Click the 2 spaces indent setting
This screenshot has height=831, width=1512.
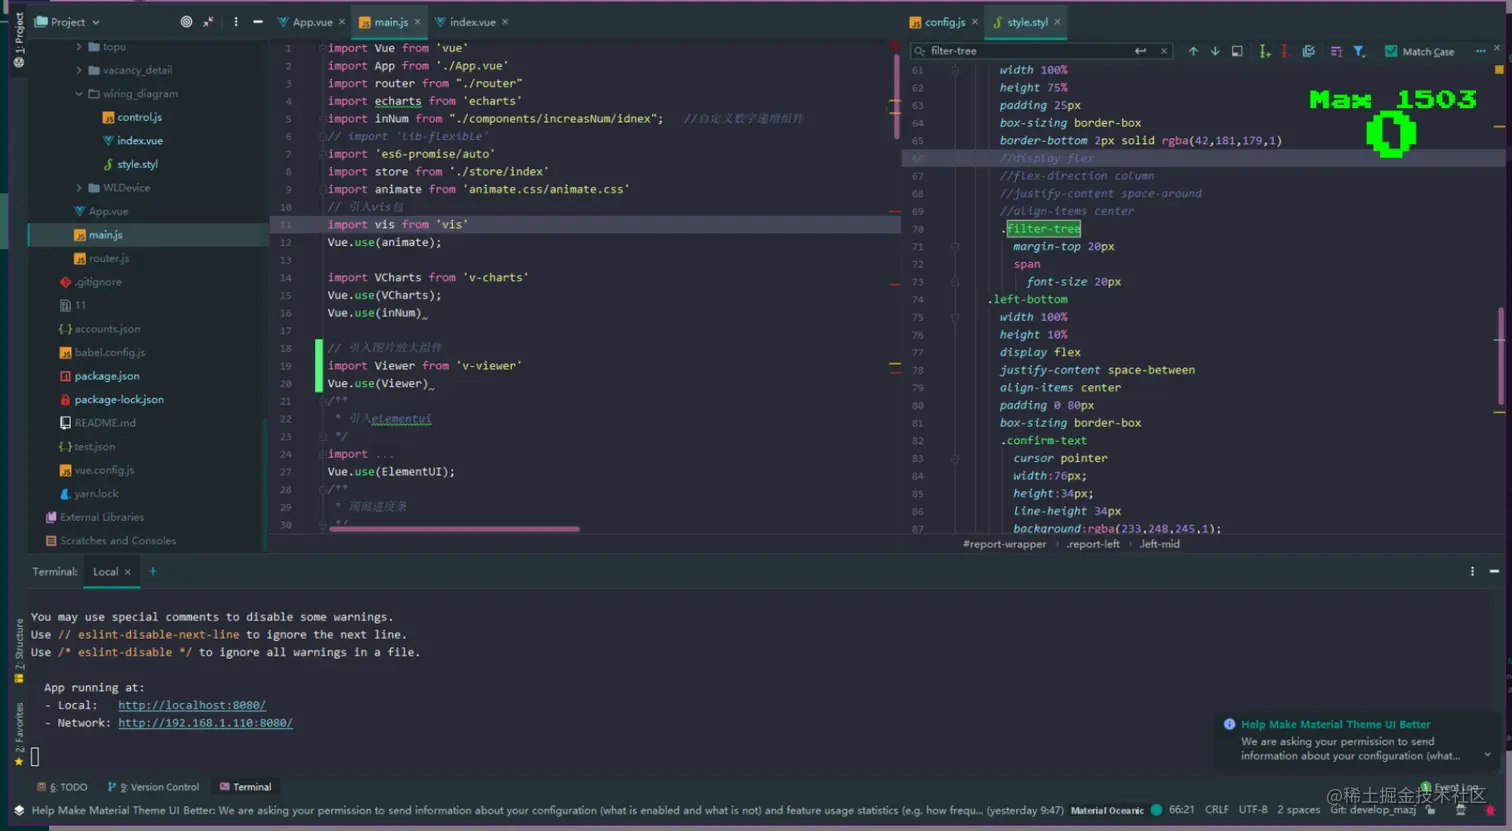(1298, 810)
